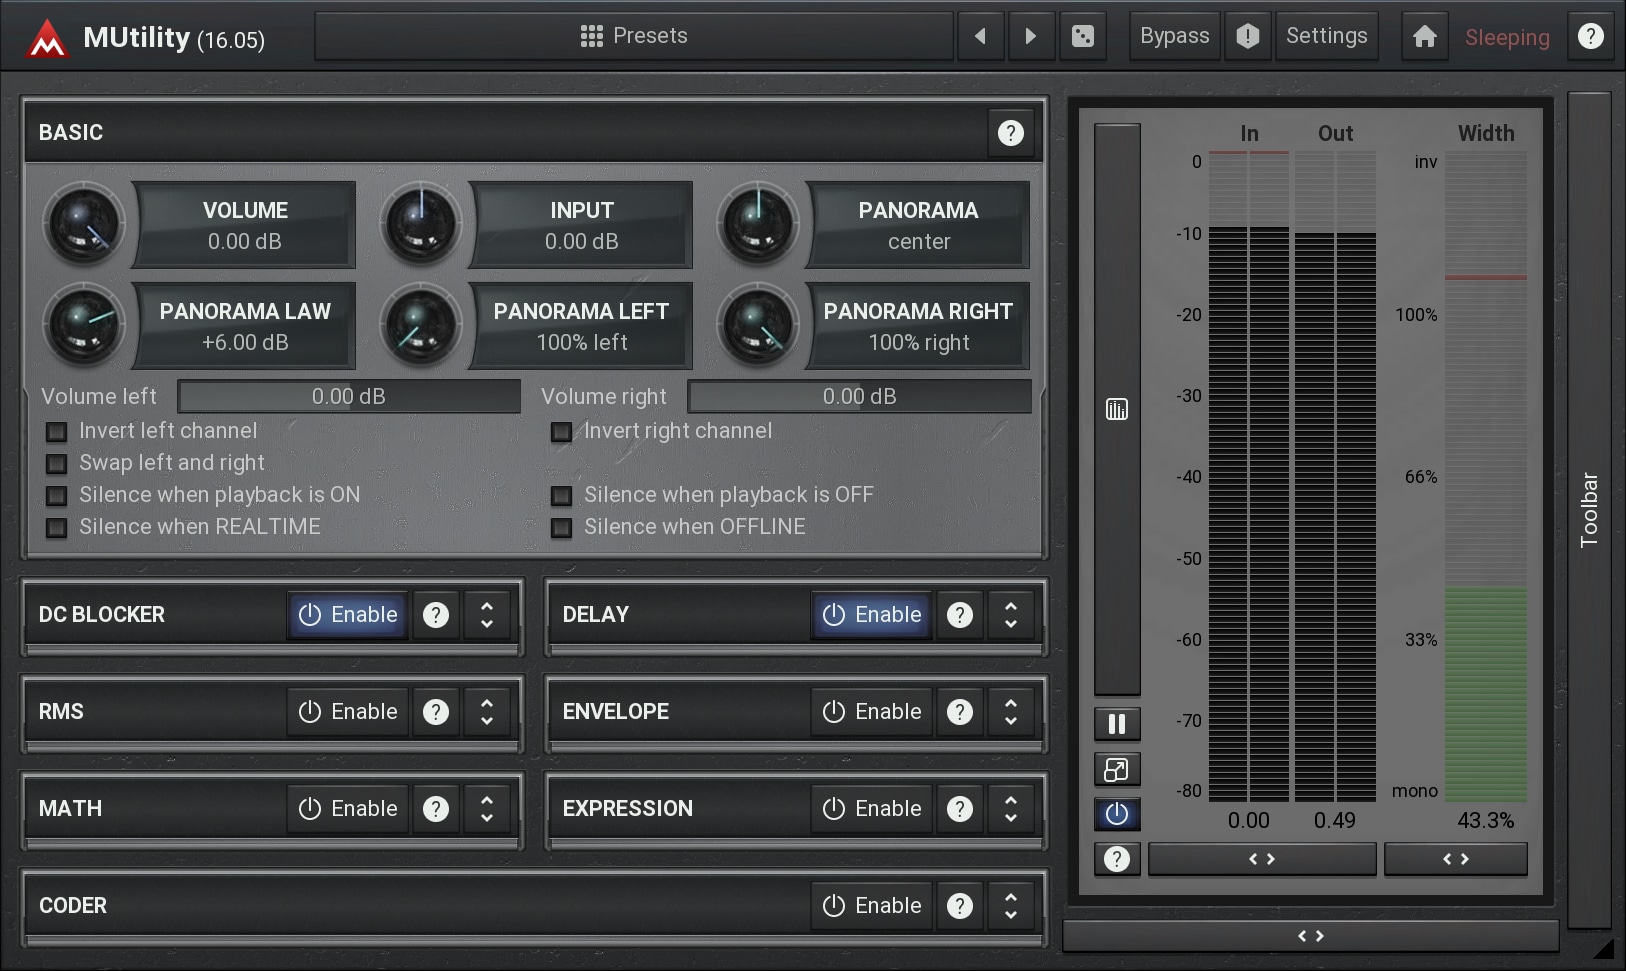Click the PANORAMA LEFT knob
Image resolution: width=1626 pixels, height=971 pixels.
pos(421,325)
